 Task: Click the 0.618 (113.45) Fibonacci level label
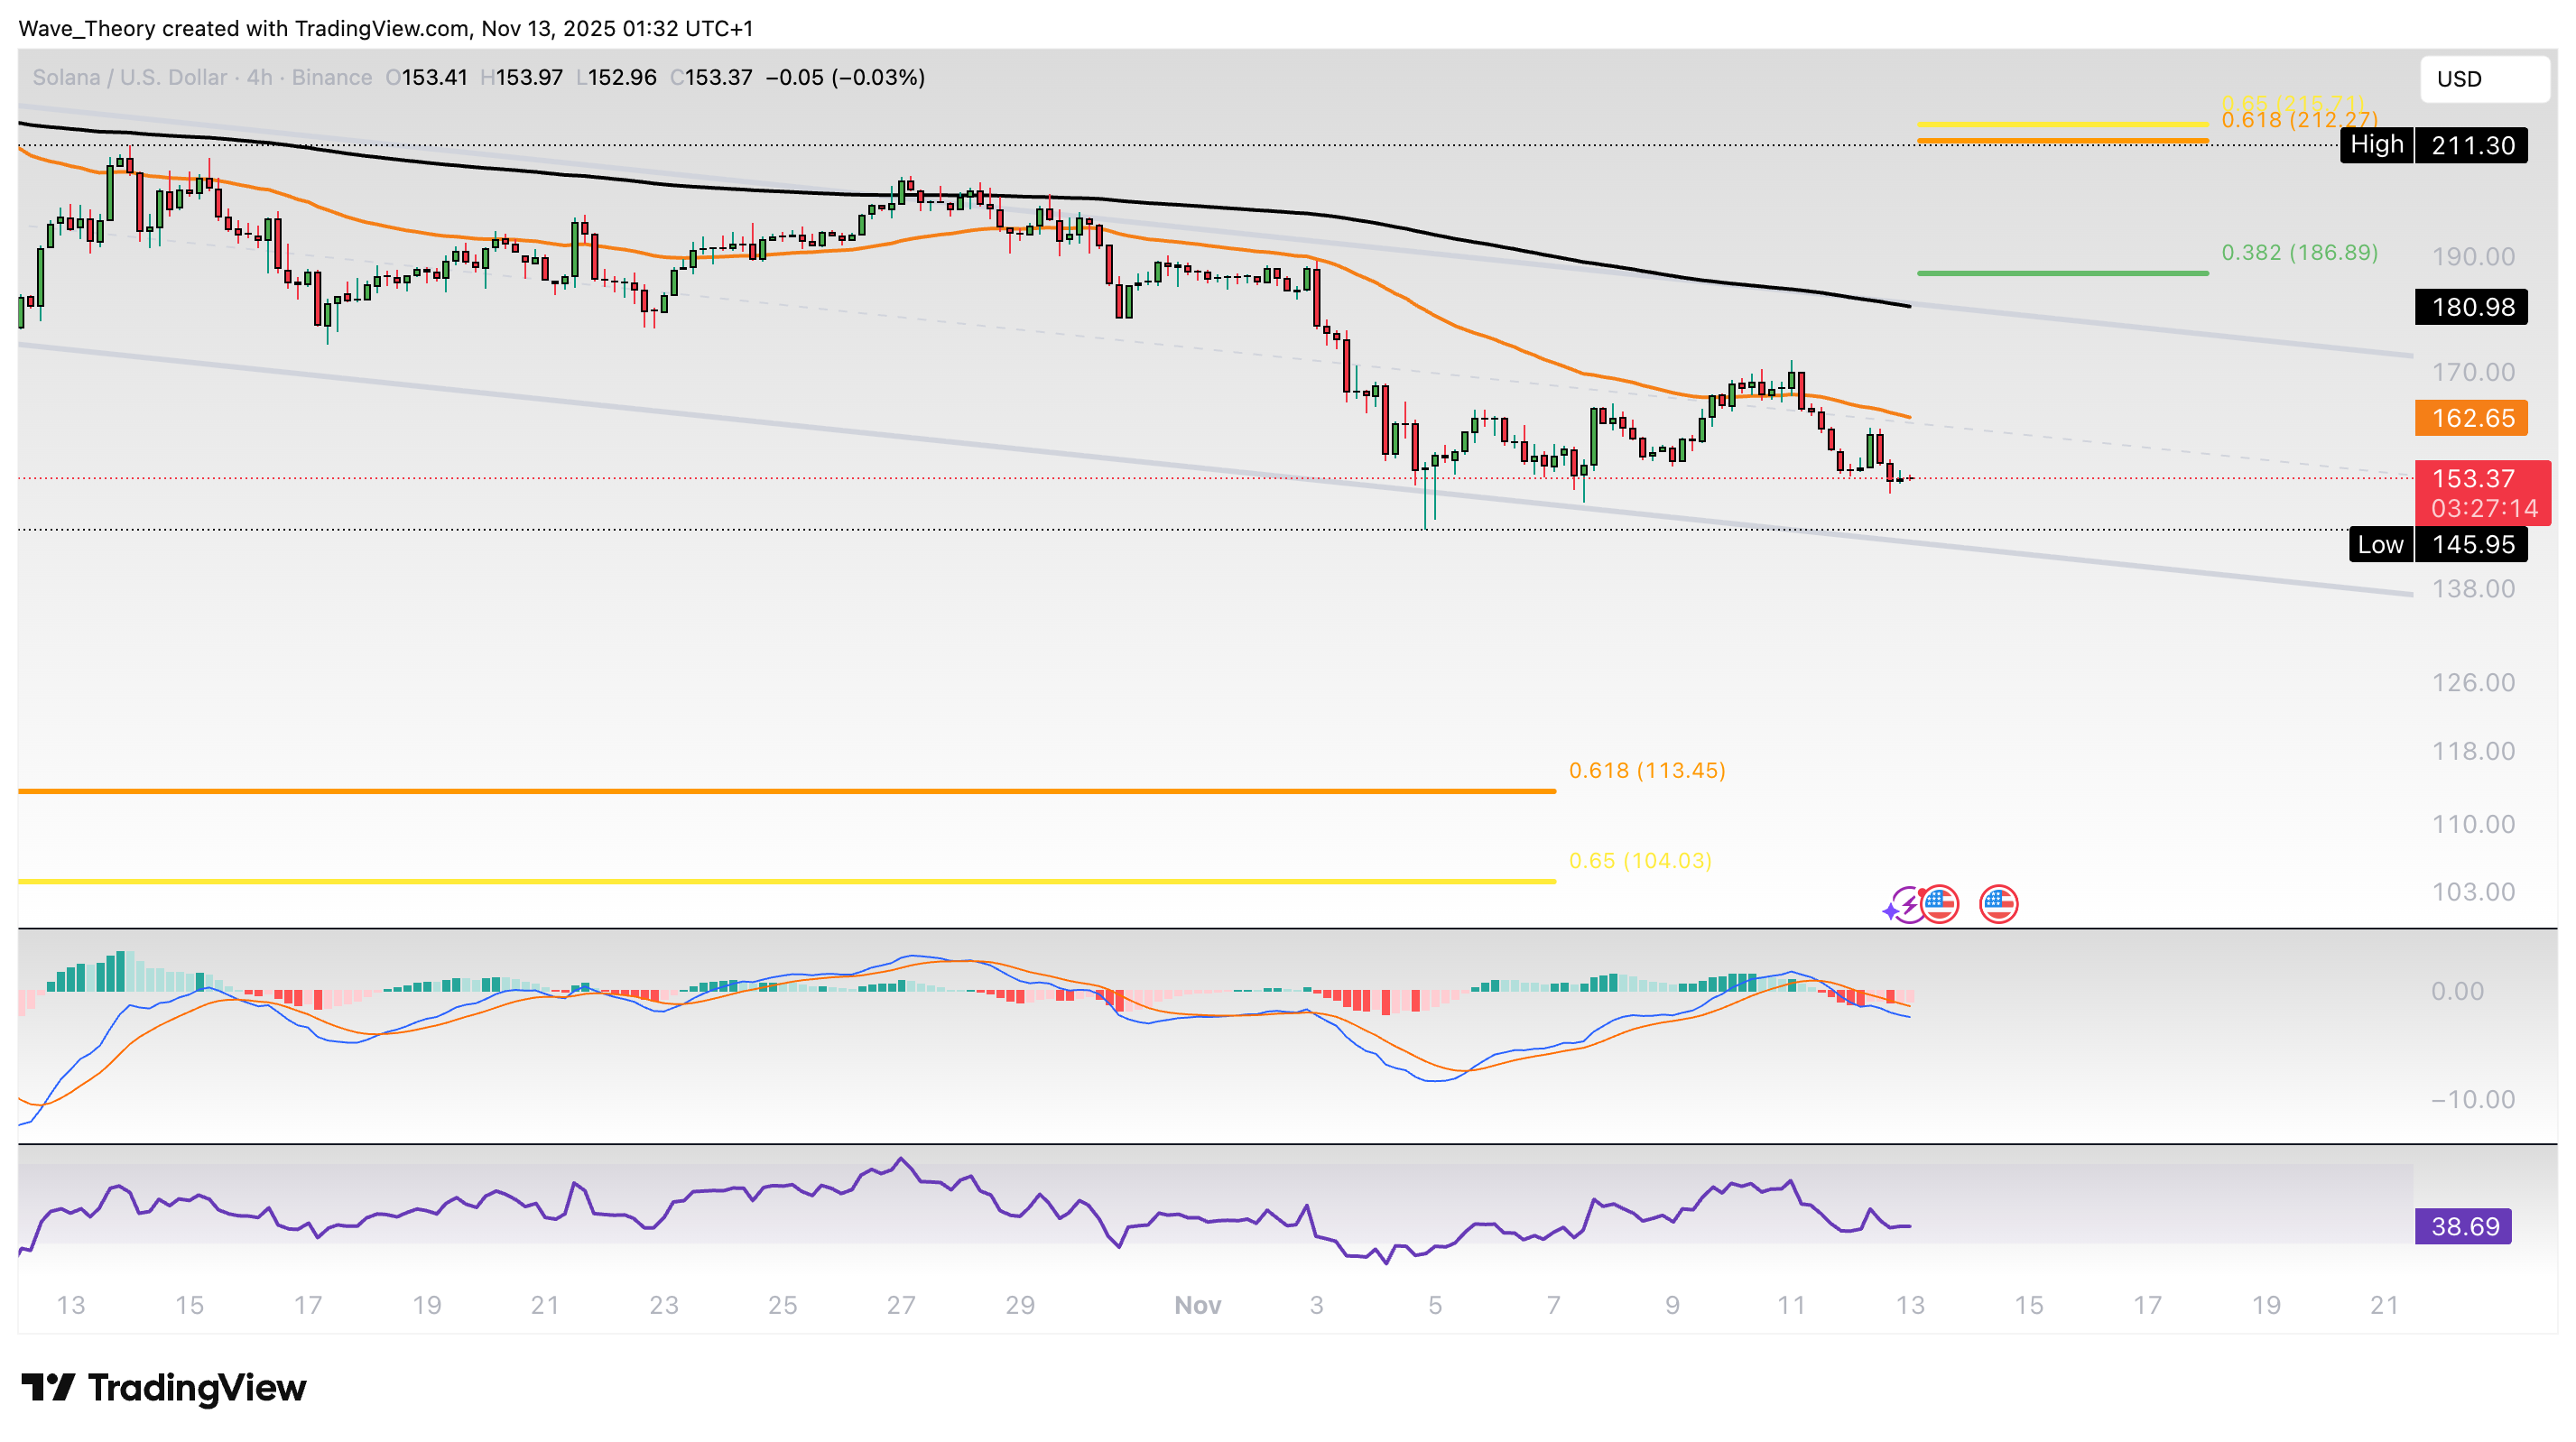[1646, 770]
